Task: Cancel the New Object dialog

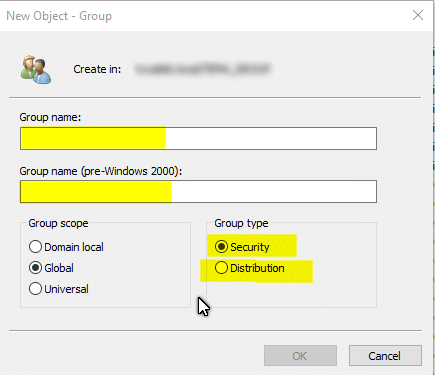Action: click(x=385, y=356)
